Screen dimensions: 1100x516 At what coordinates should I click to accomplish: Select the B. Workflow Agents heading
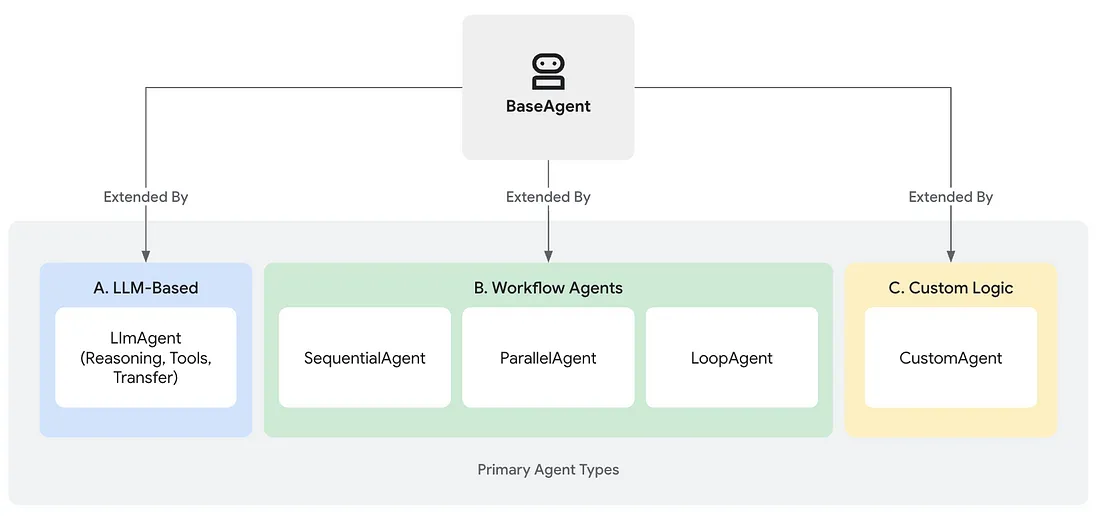click(548, 288)
